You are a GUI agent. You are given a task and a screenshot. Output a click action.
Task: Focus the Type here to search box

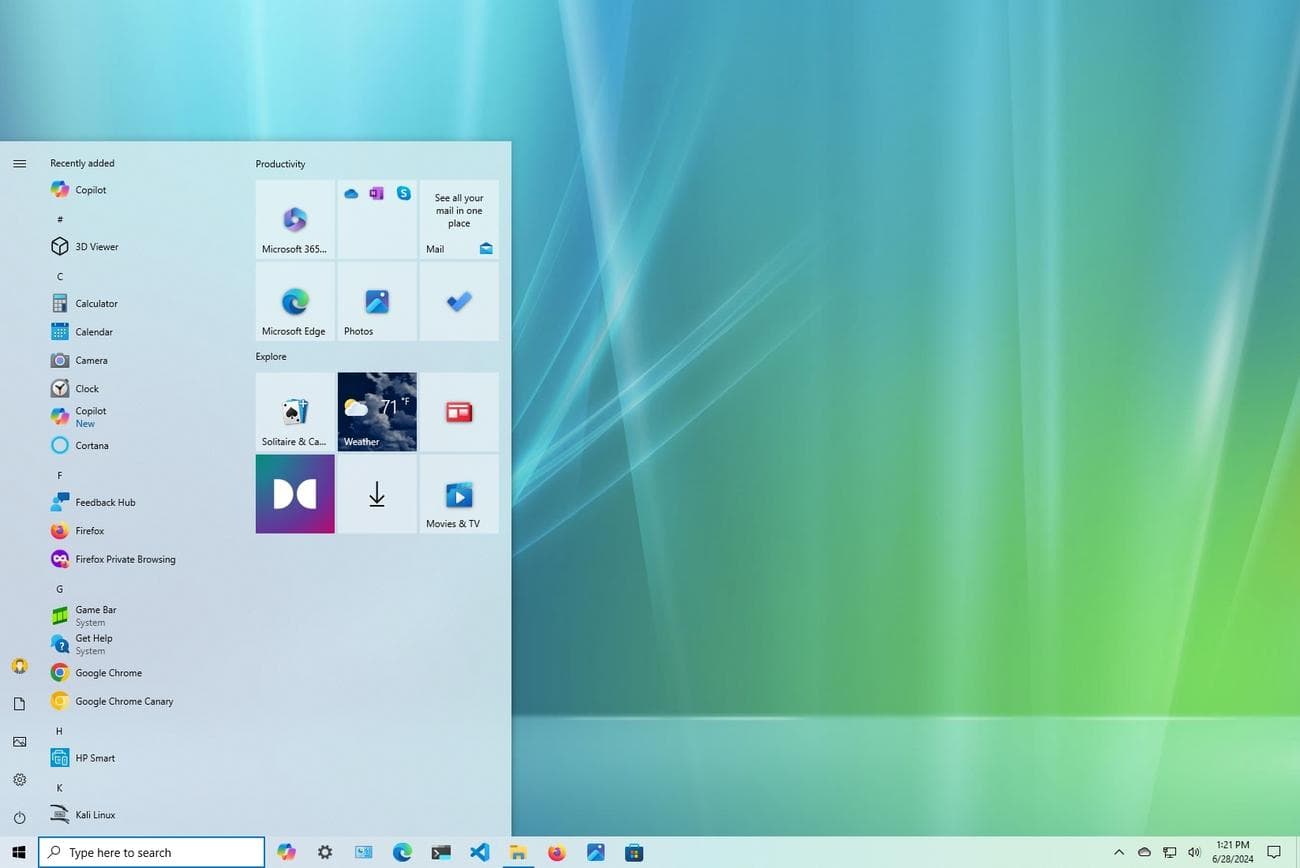coord(151,852)
